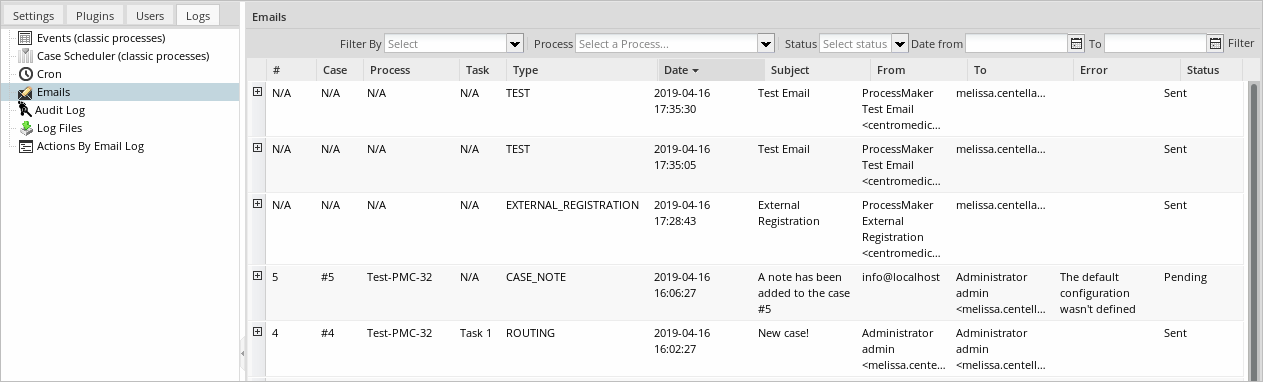Viewport: 1263px width, 382px height.
Task: Open the Log Files icon
Action: tap(26, 128)
